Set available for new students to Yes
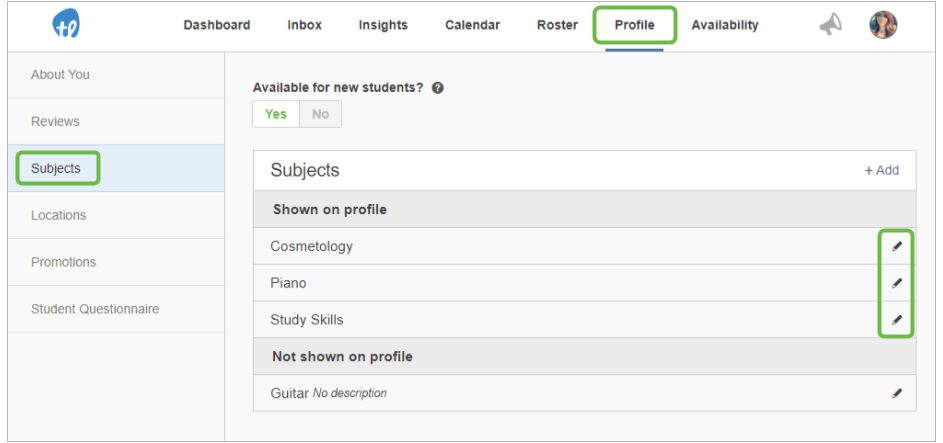Image resolution: width=943 pixels, height=443 pixels. [276, 114]
